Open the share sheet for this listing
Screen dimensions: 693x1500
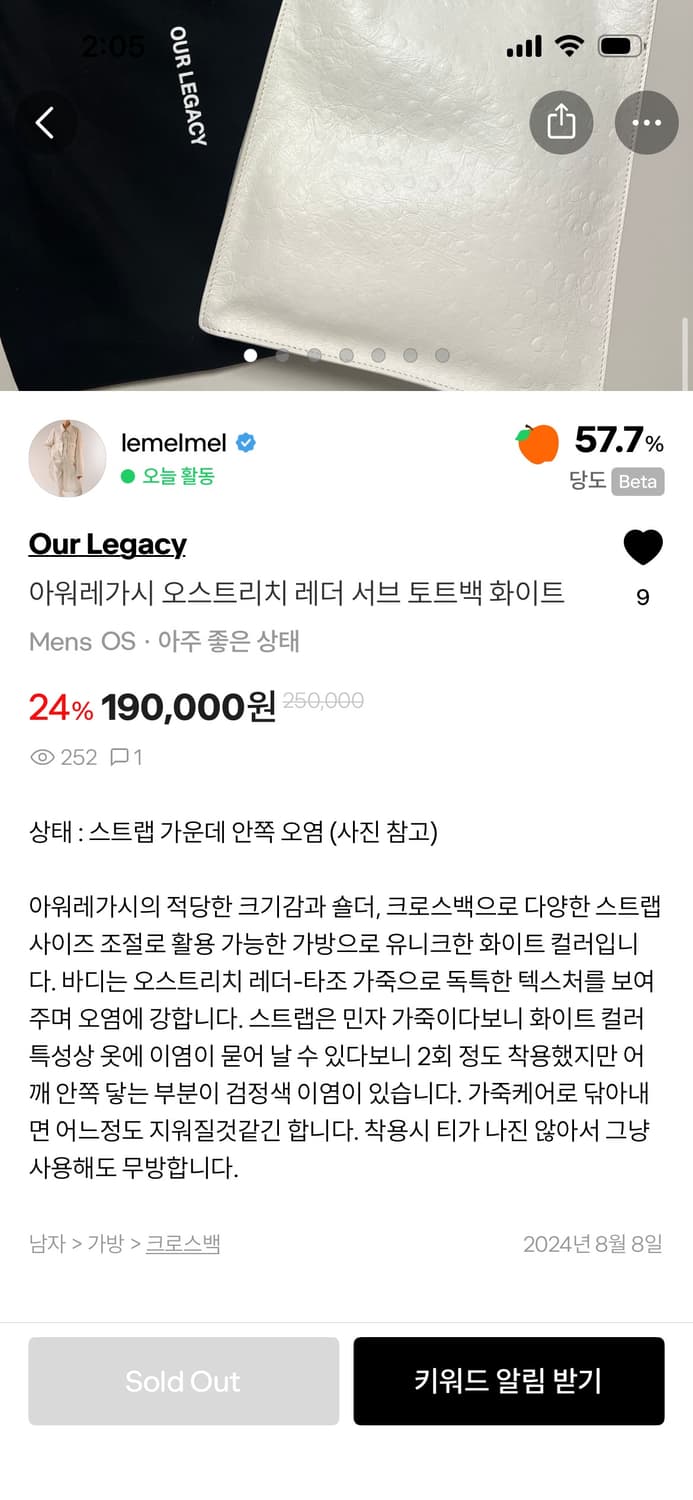tap(563, 122)
